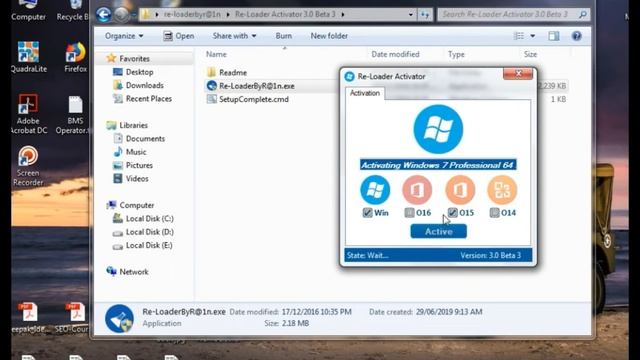
Task: Sort by Type column header
Action: (456, 54)
